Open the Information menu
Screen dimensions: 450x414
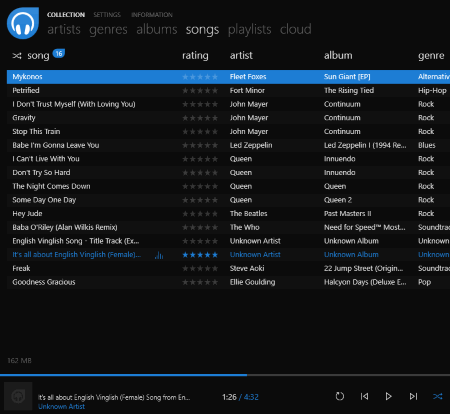coord(152,15)
